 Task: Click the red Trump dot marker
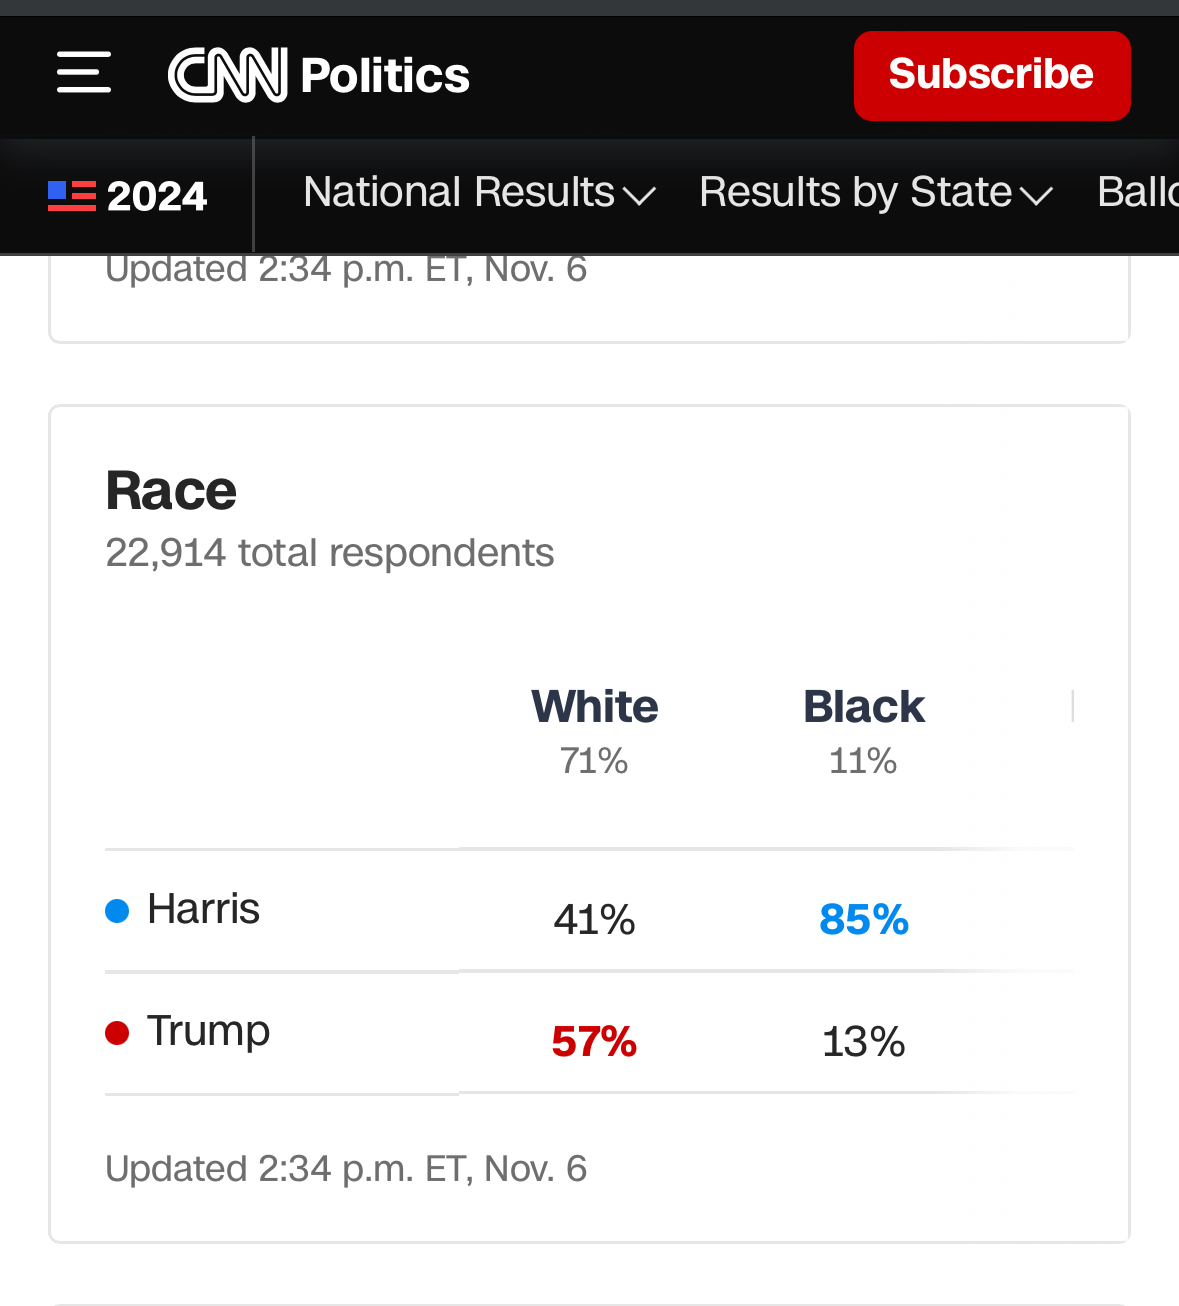(x=117, y=1033)
